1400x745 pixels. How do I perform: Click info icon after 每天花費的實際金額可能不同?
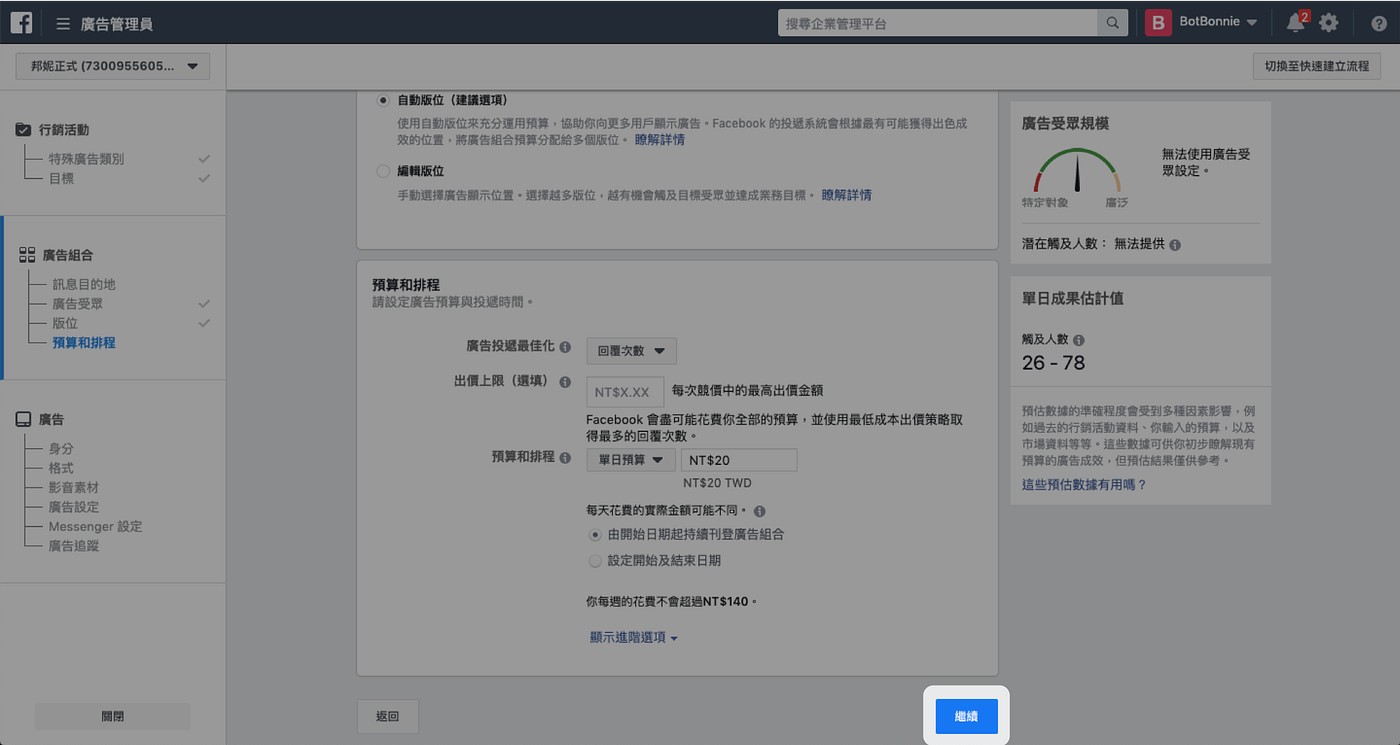760,511
